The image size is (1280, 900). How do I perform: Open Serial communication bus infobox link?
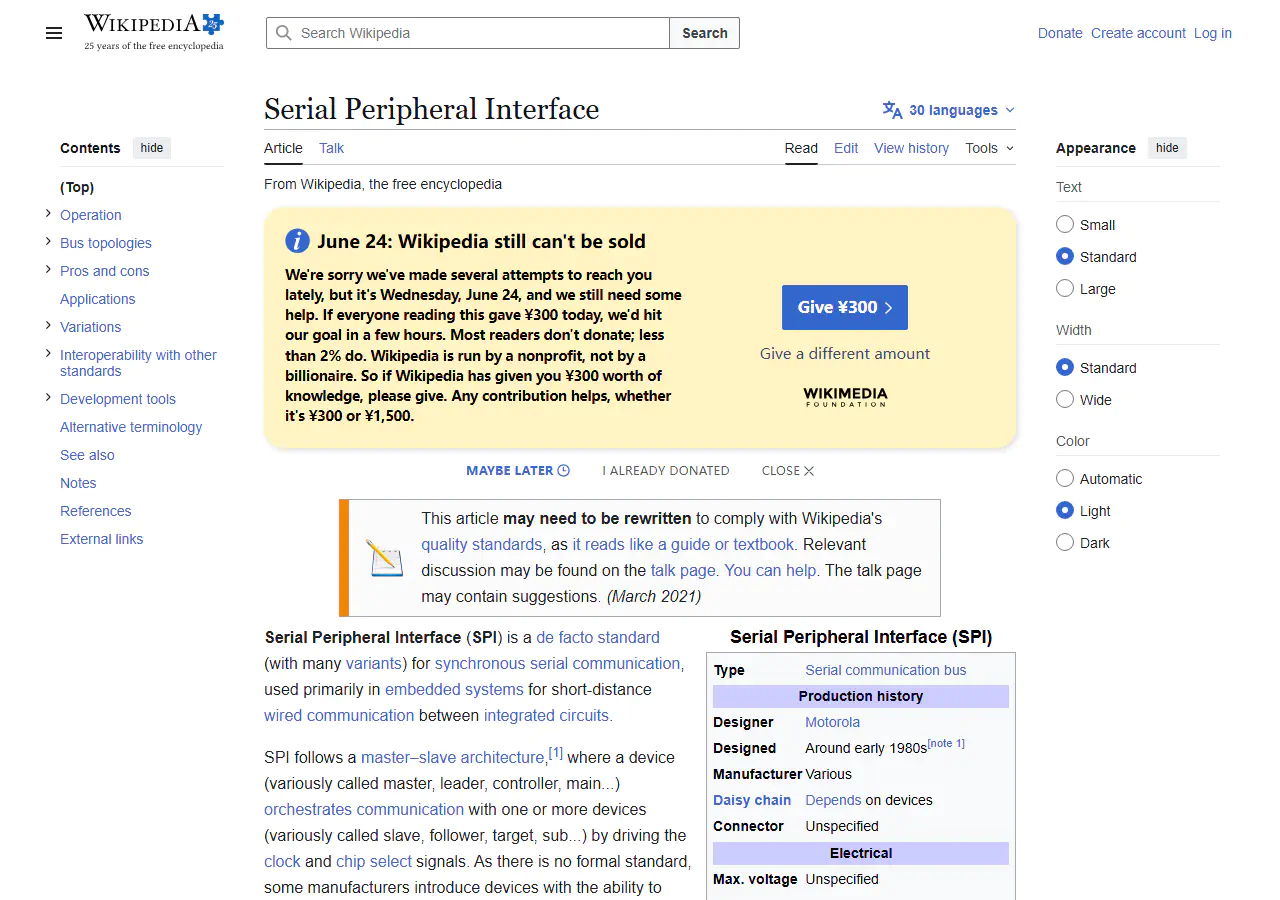tap(886, 670)
